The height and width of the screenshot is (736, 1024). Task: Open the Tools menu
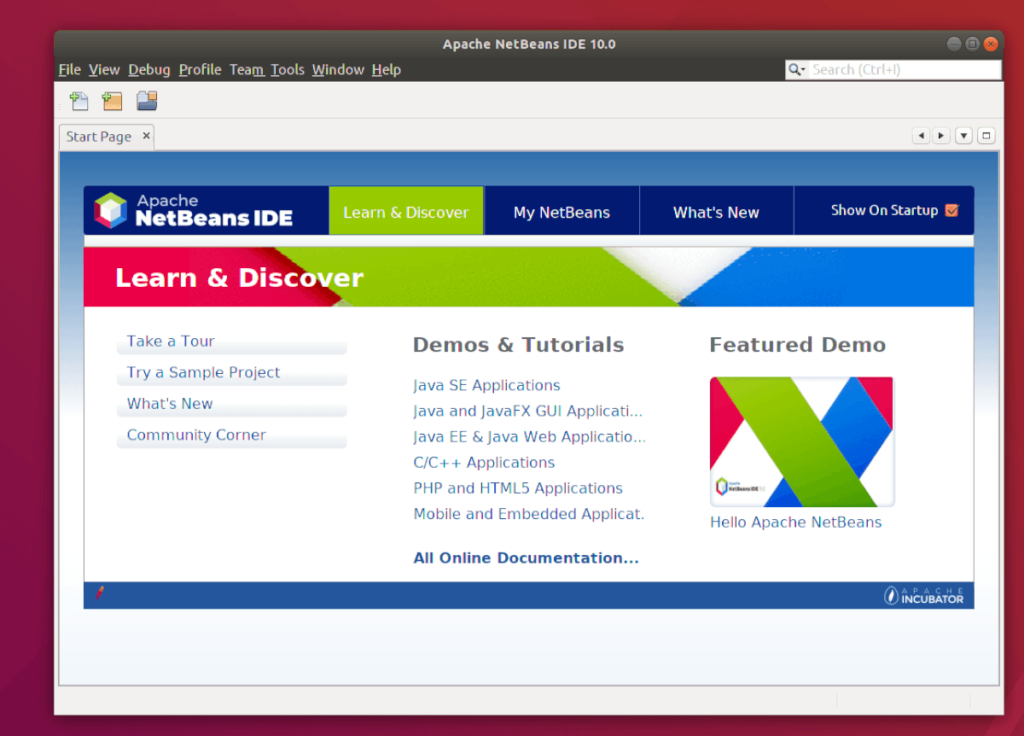(288, 69)
